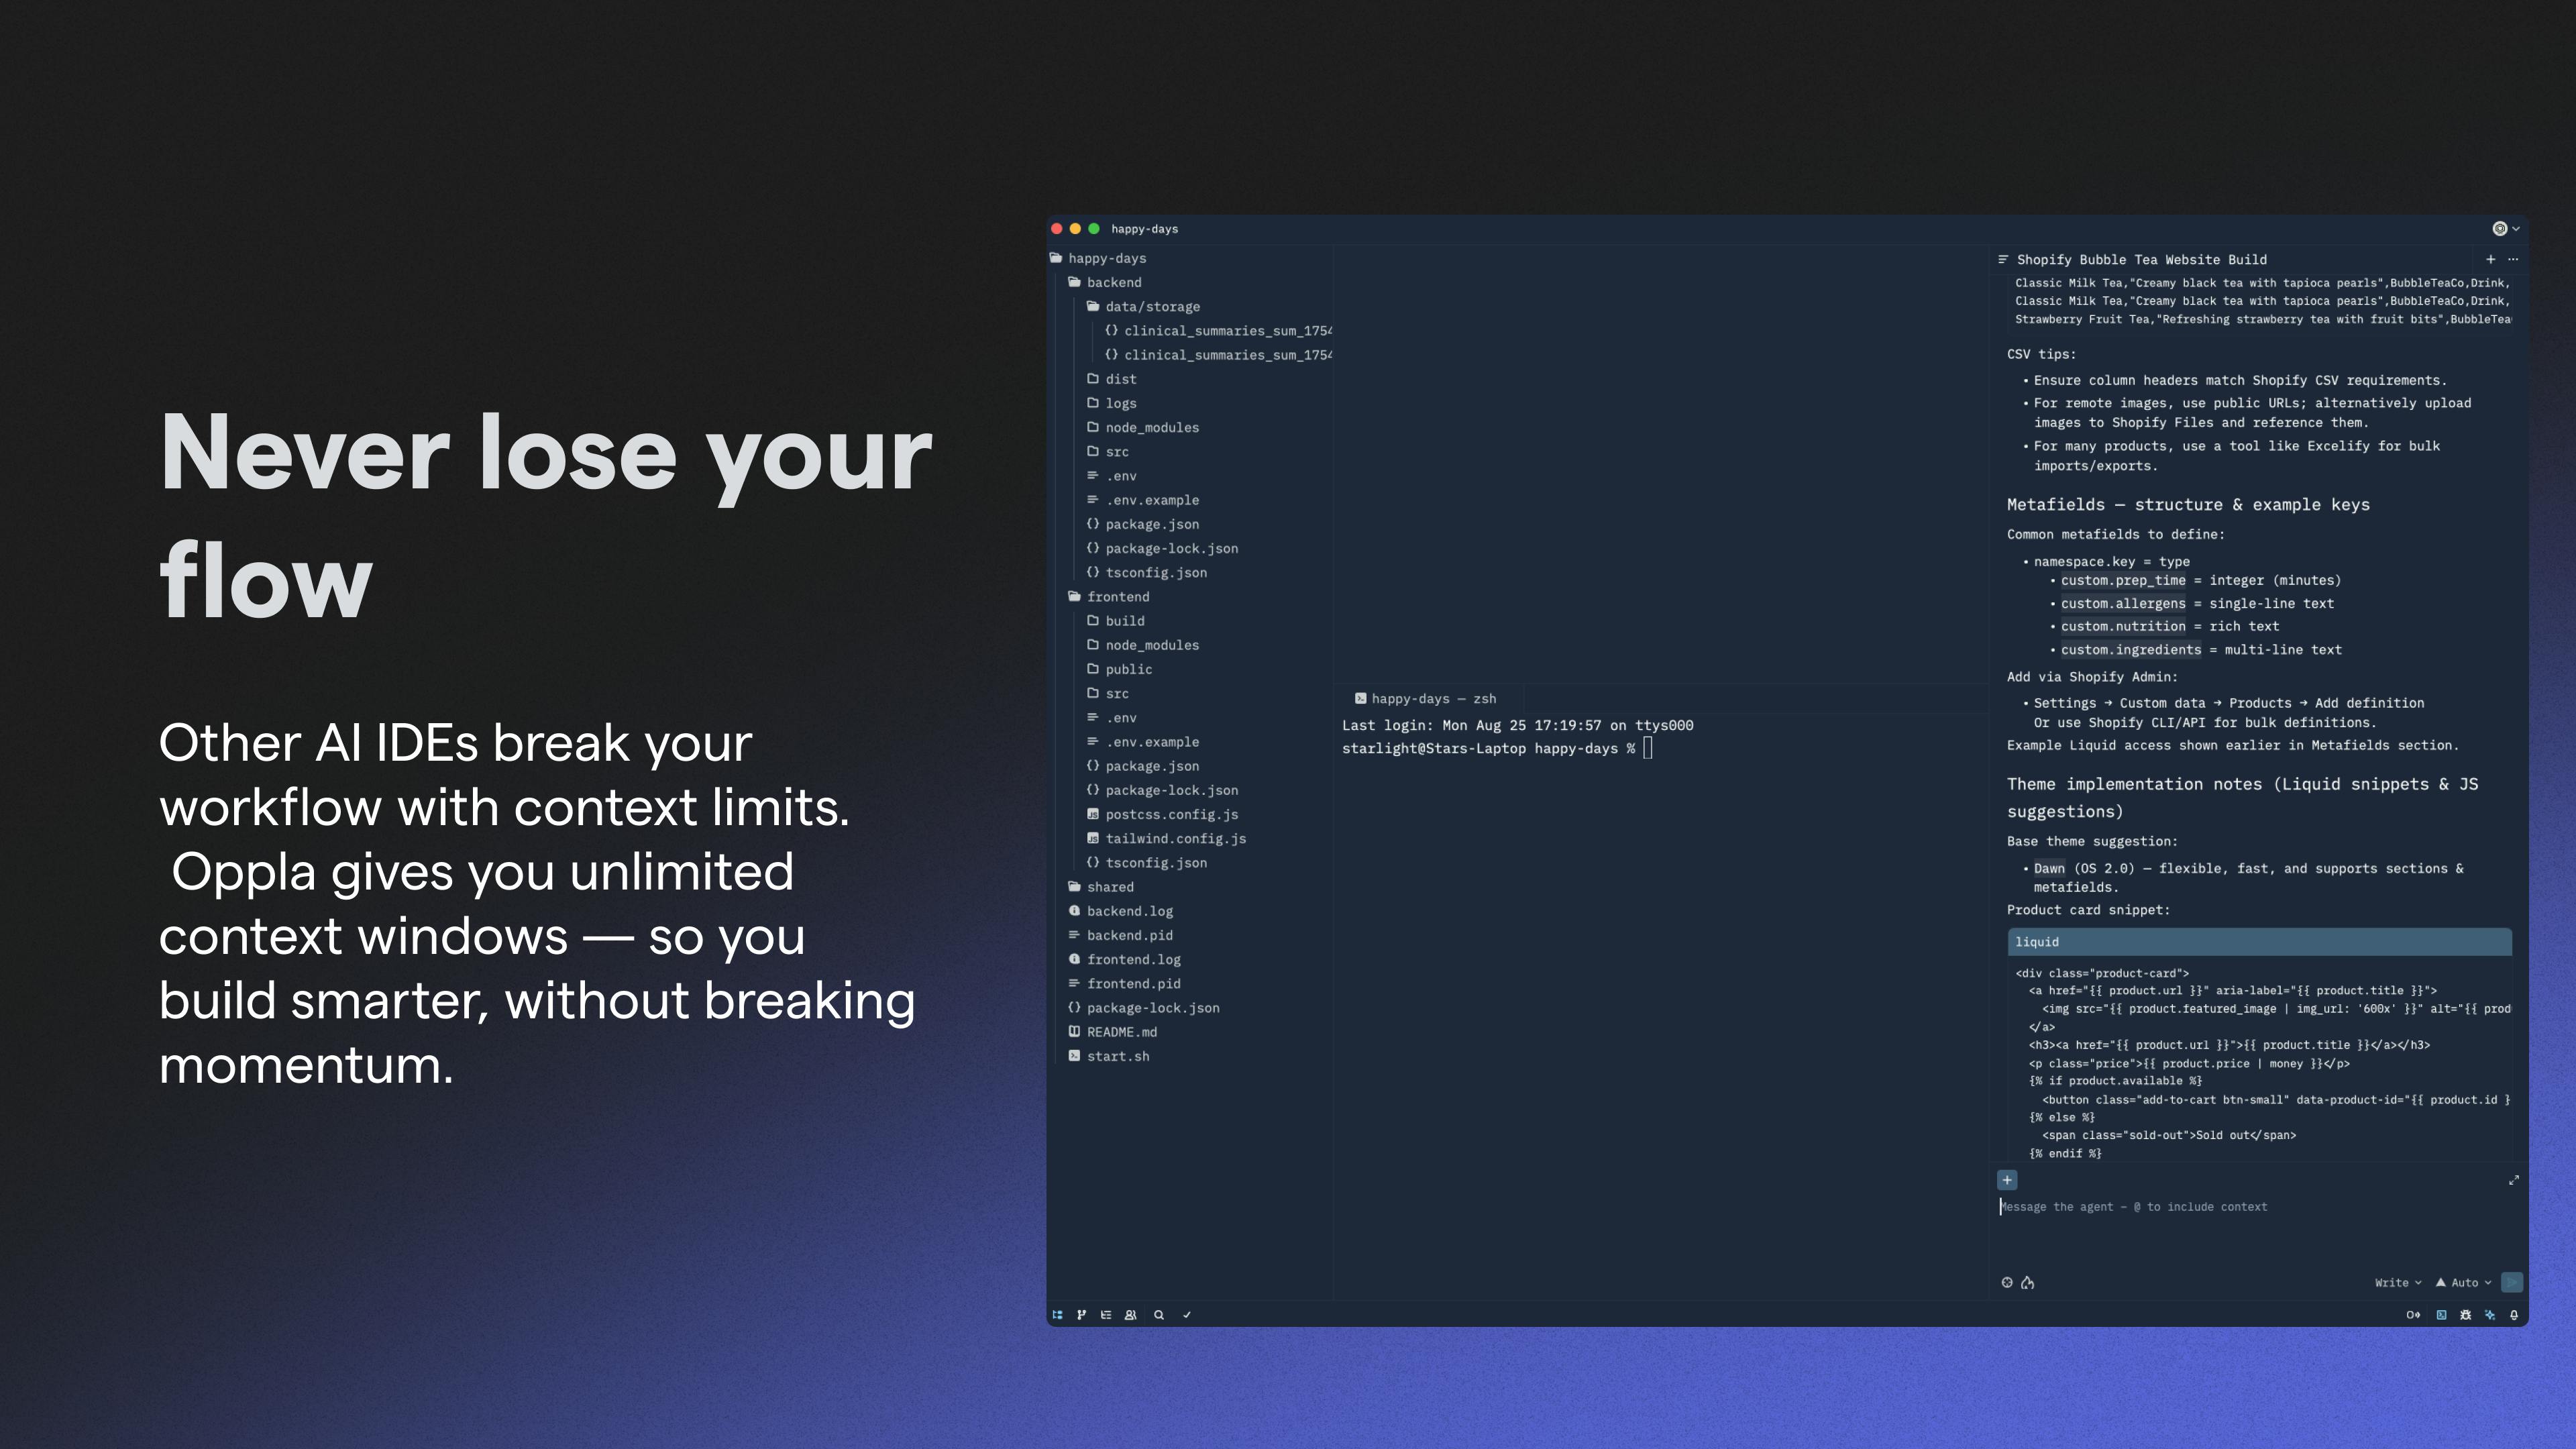Open the Auto model selector dropdown
This screenshot has width=2576, height=1449.
tap(2463, 1283)
